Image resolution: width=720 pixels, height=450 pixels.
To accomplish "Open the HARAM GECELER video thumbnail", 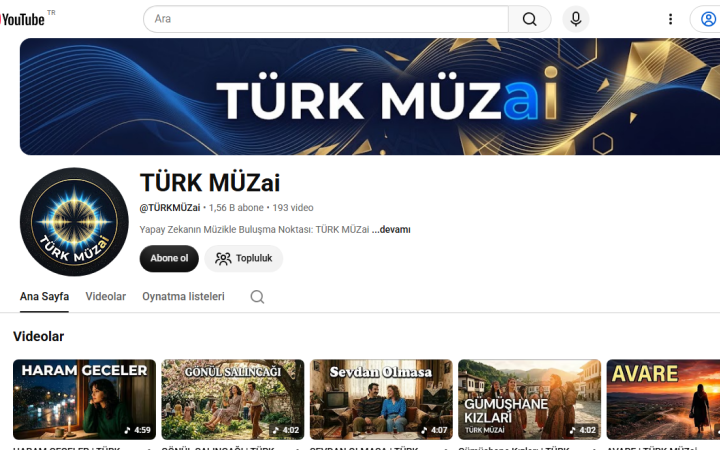I will (x=84, y=399).
